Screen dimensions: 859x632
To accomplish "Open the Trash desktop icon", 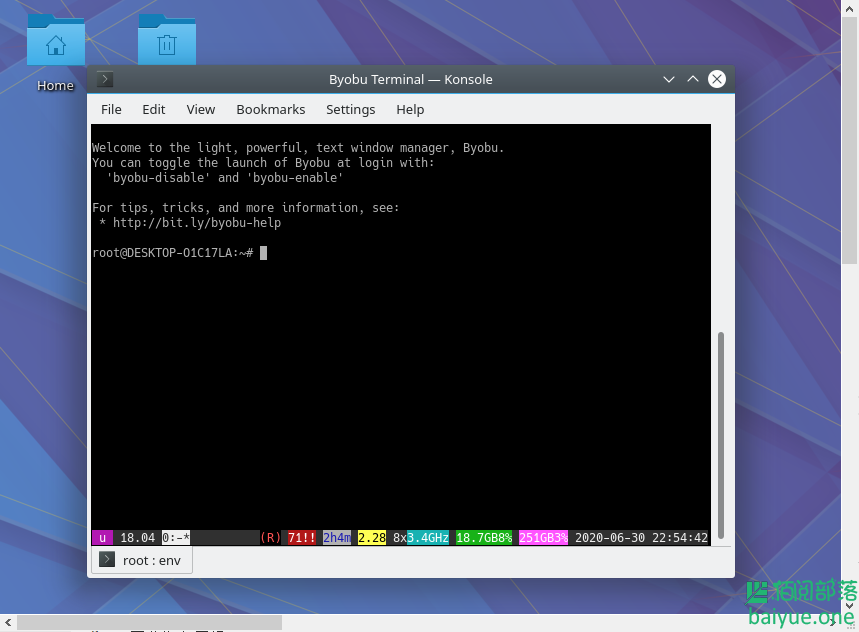I will click(167, 40).
